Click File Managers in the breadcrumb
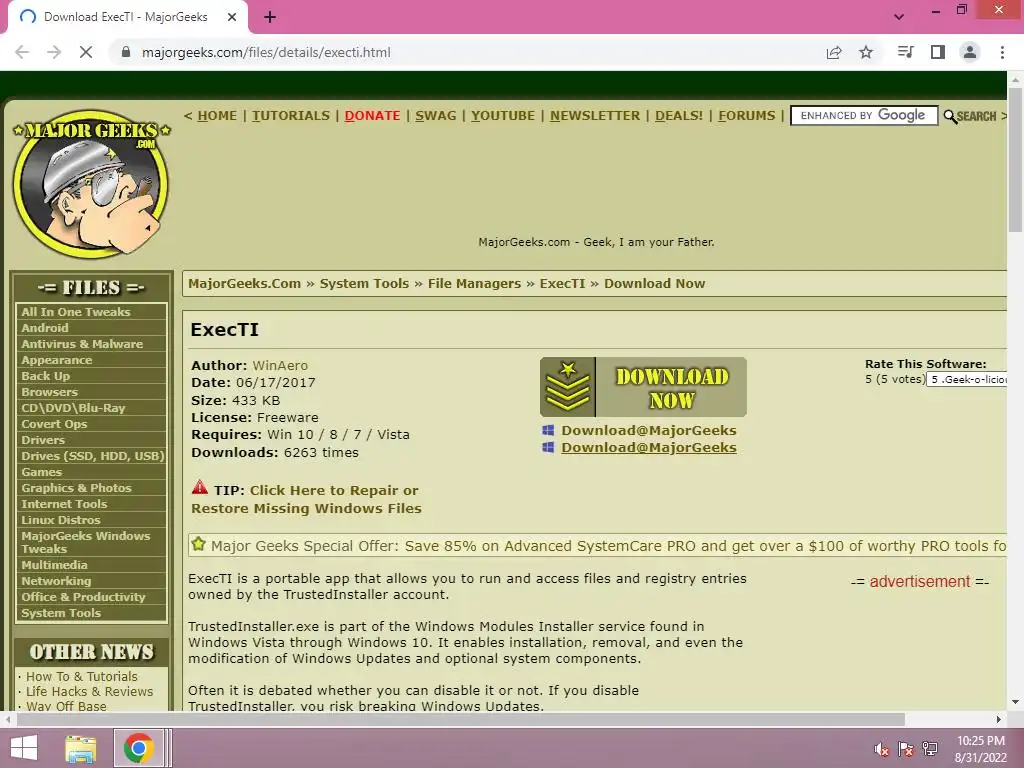The height and width of the screenshot is (768, 1024). coord(474,283)
